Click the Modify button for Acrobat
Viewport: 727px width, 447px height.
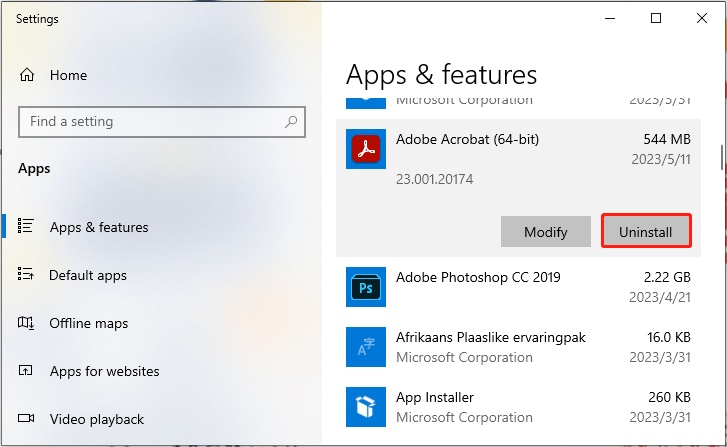click(x=546, y=231)
